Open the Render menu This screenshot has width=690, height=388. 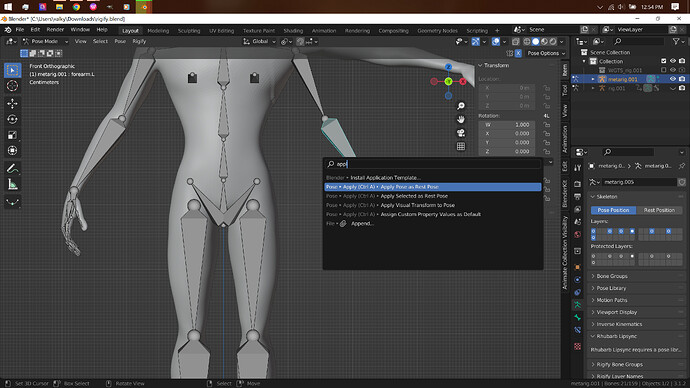tap(55, 30)
